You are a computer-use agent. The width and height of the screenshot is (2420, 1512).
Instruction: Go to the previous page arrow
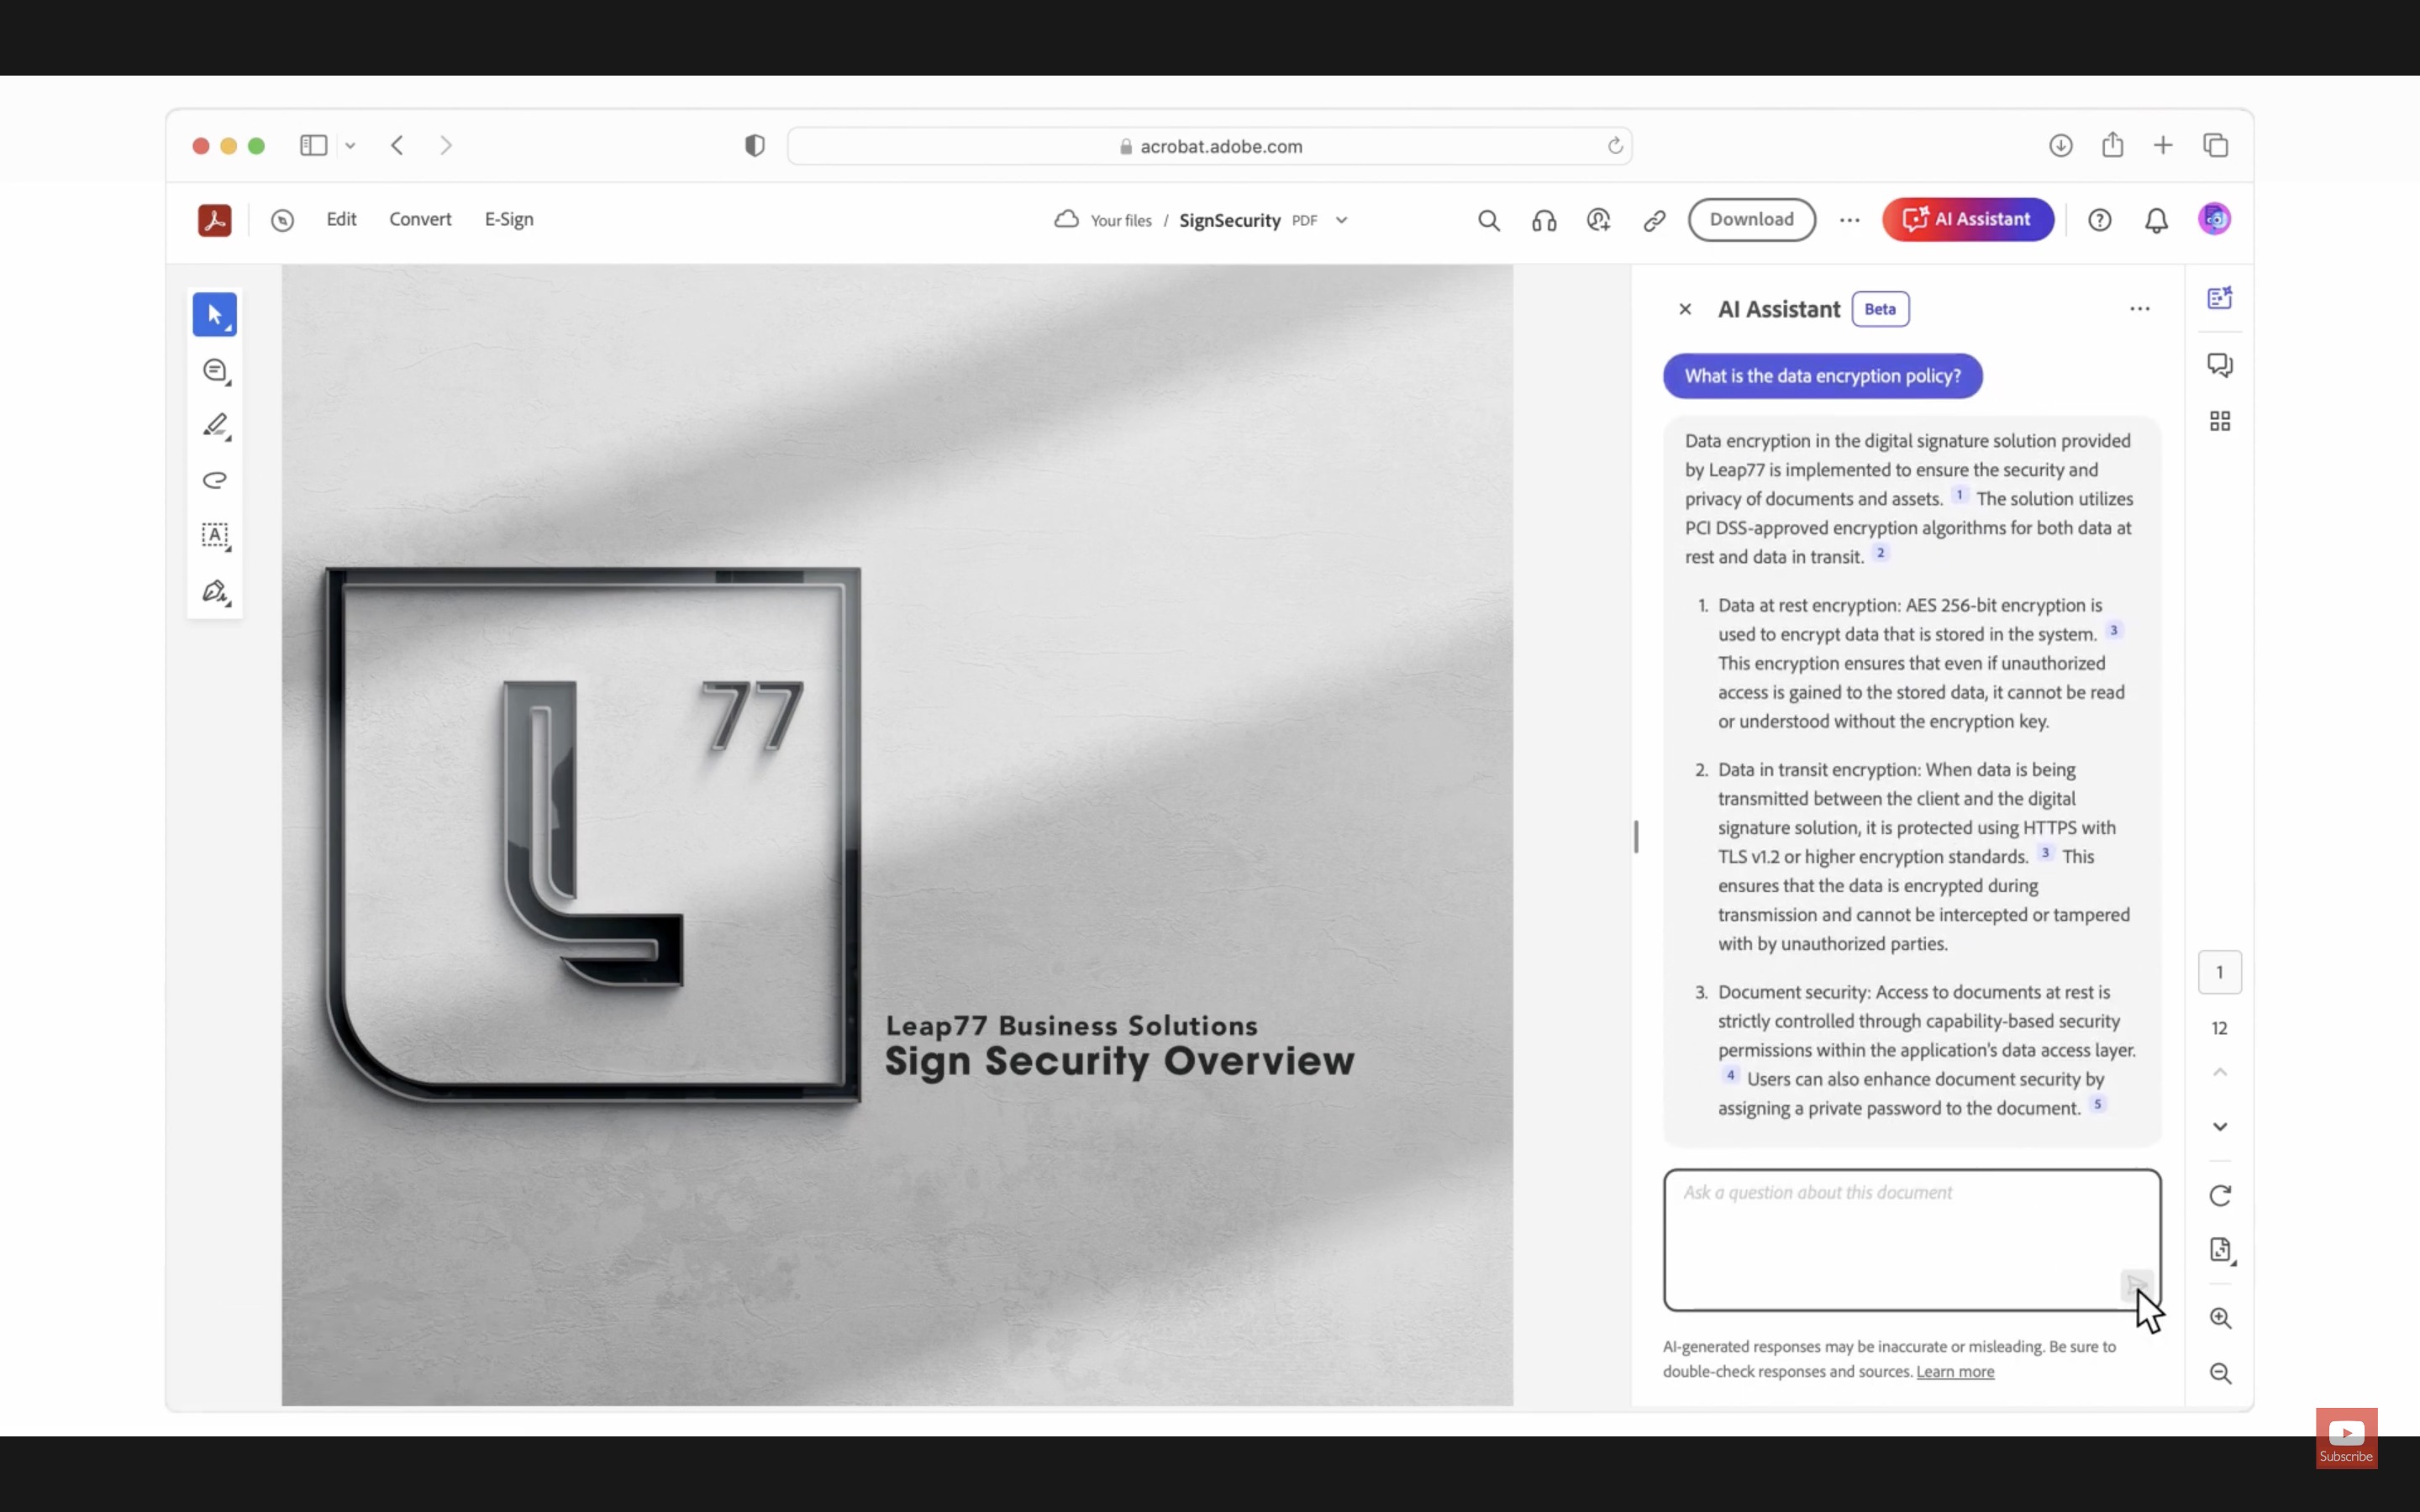[x=2220, y=1072]
